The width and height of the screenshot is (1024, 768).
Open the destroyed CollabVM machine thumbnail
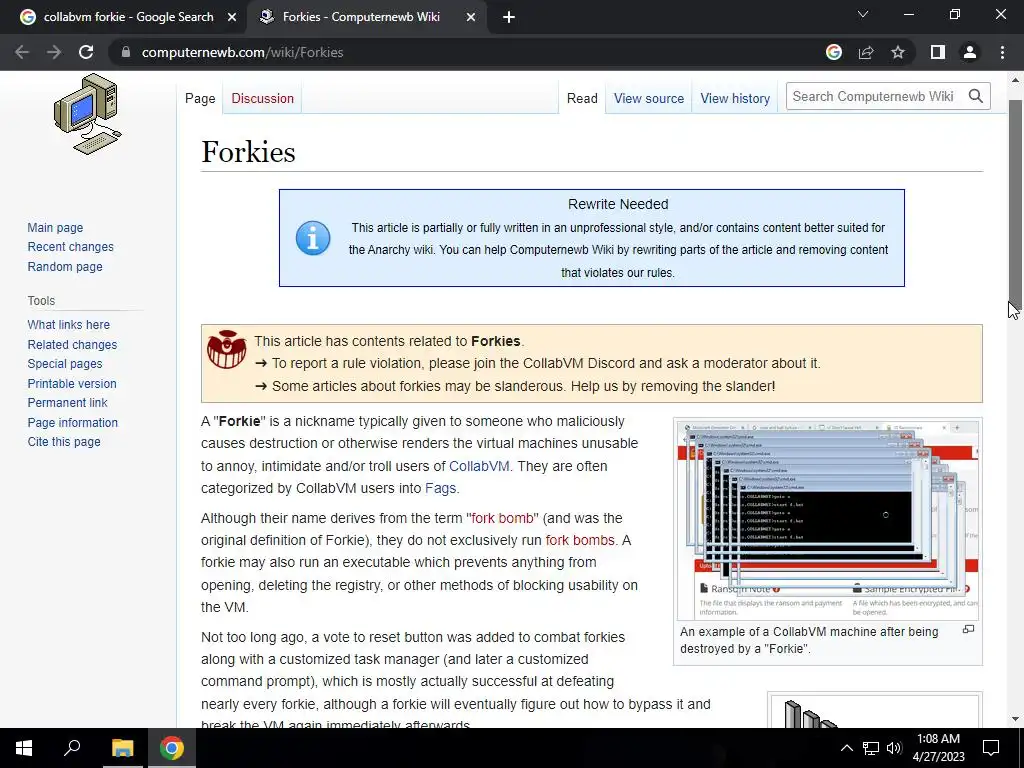pos(827,519)
